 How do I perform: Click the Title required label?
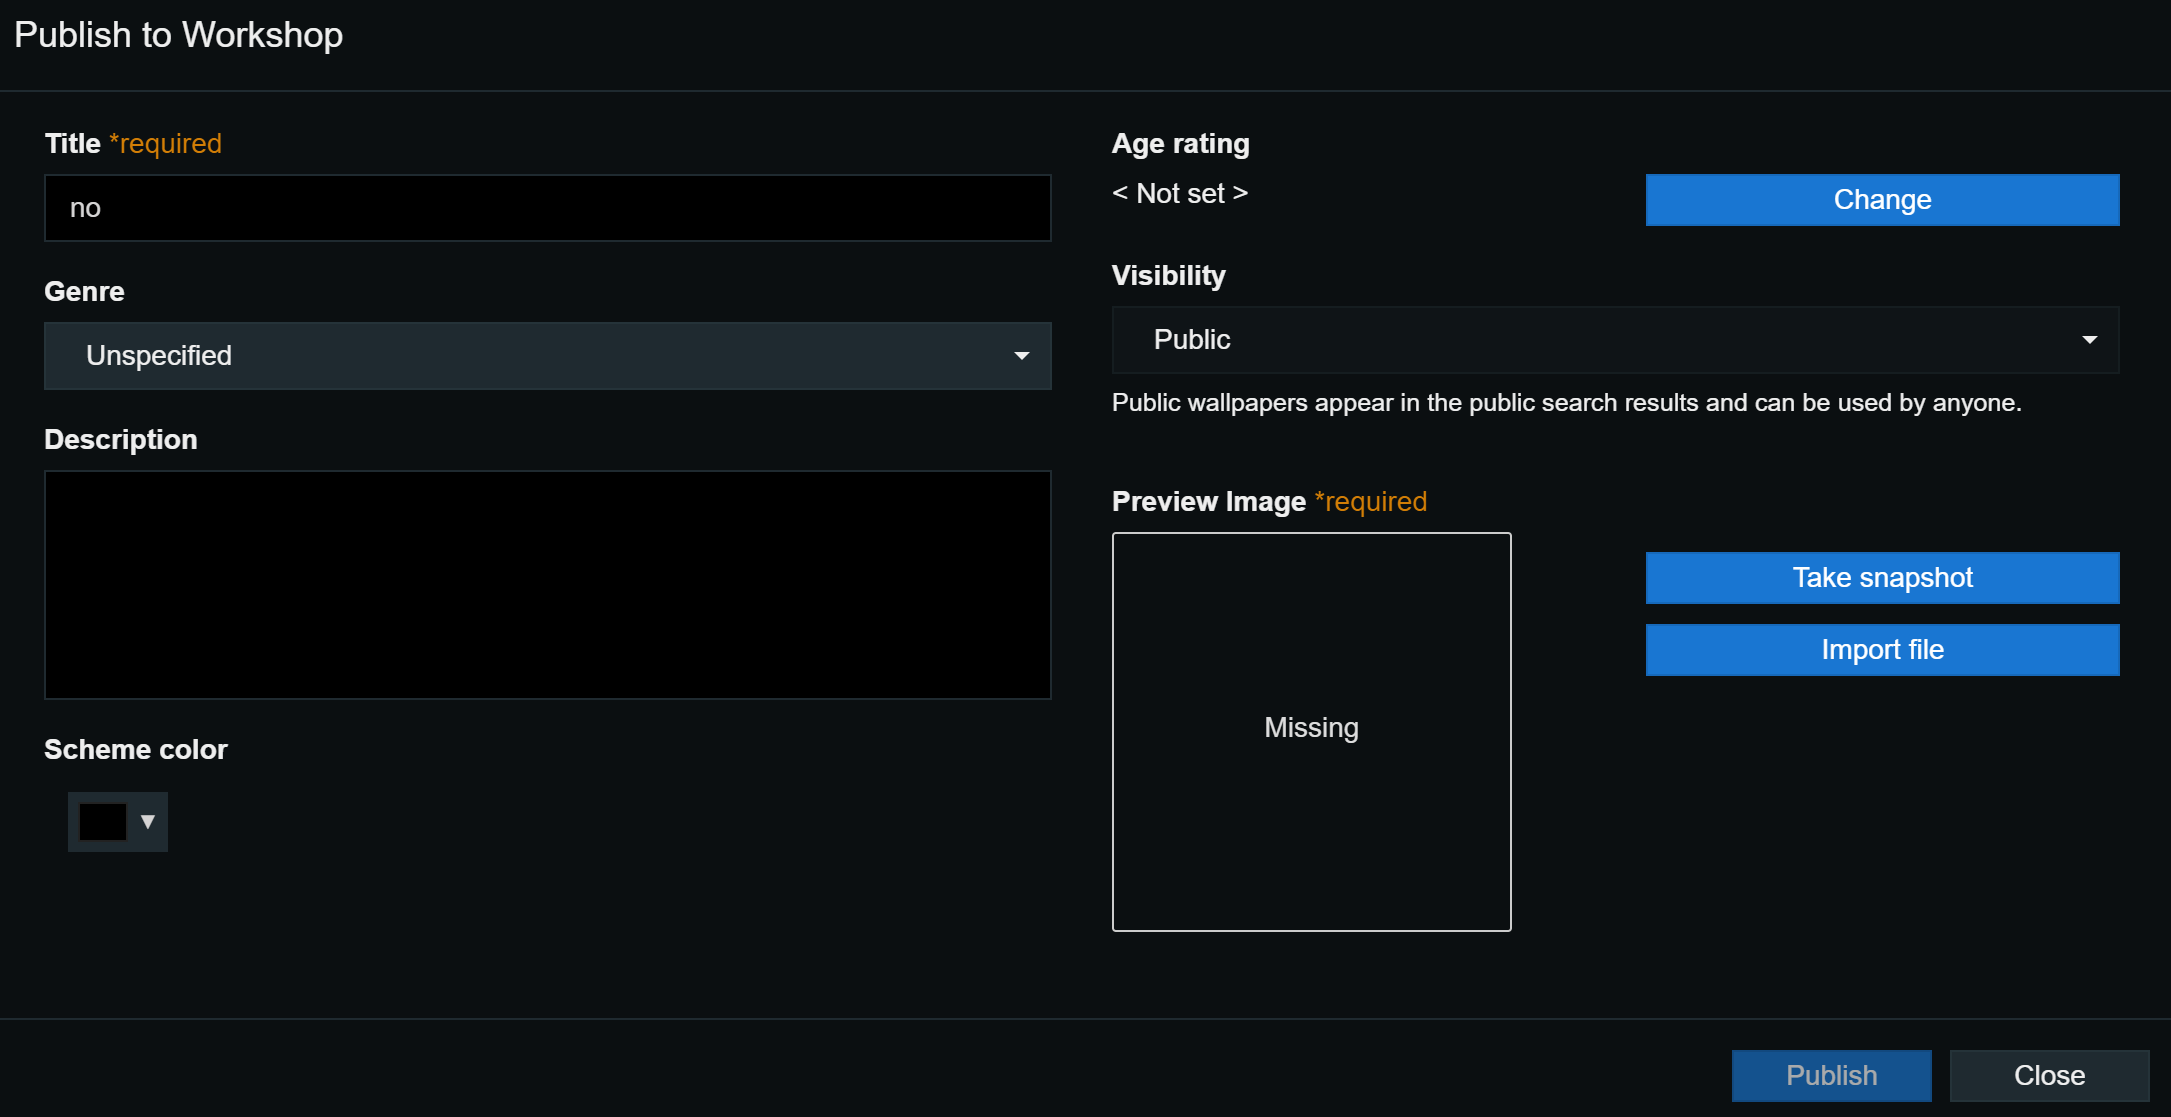click(x=133, y=144)
